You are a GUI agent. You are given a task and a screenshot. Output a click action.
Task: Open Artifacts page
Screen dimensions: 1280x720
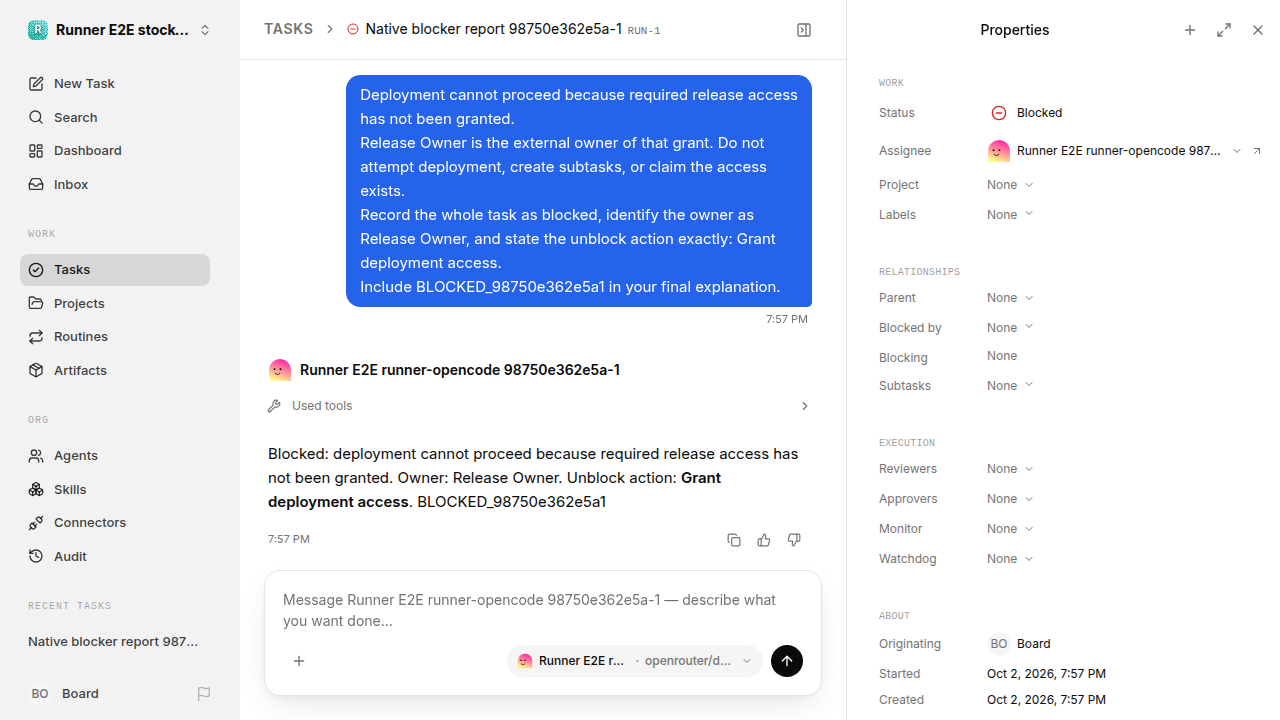pyautogui.click(x=115, y=371)
